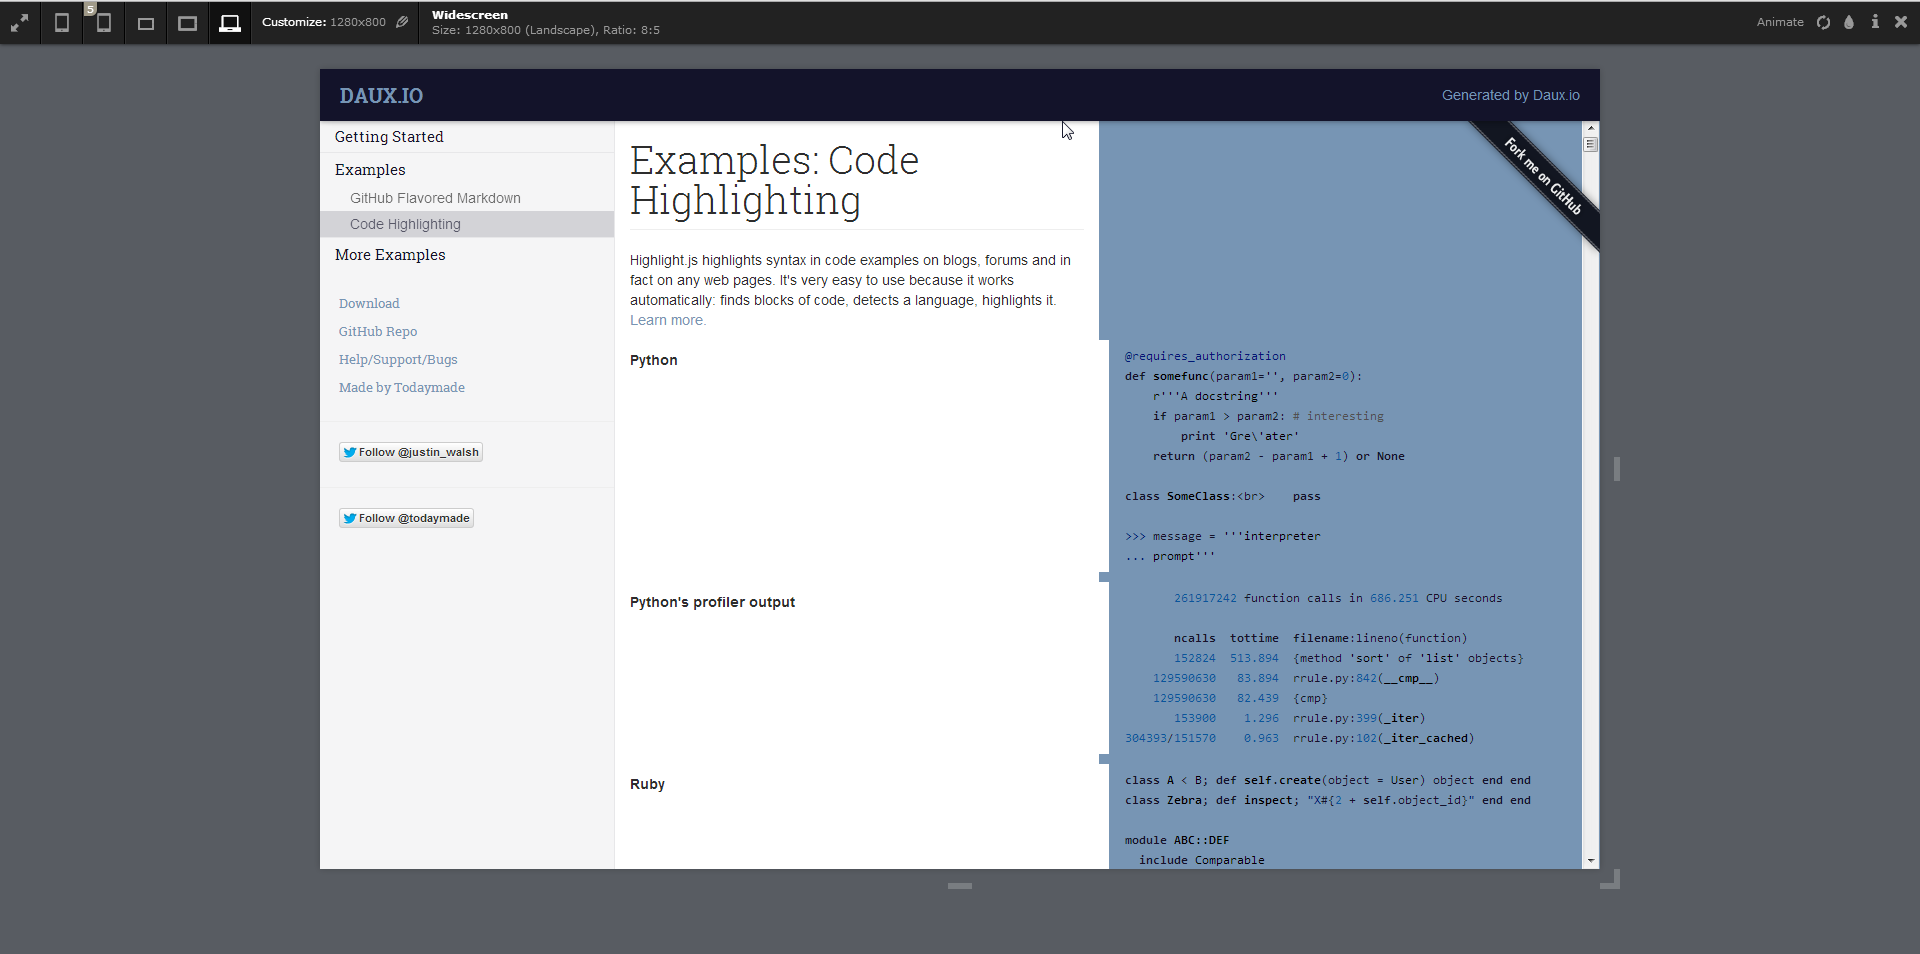Open GitHub Flavored Markdown page
The image size is (1920, 954).
(435, 198)
